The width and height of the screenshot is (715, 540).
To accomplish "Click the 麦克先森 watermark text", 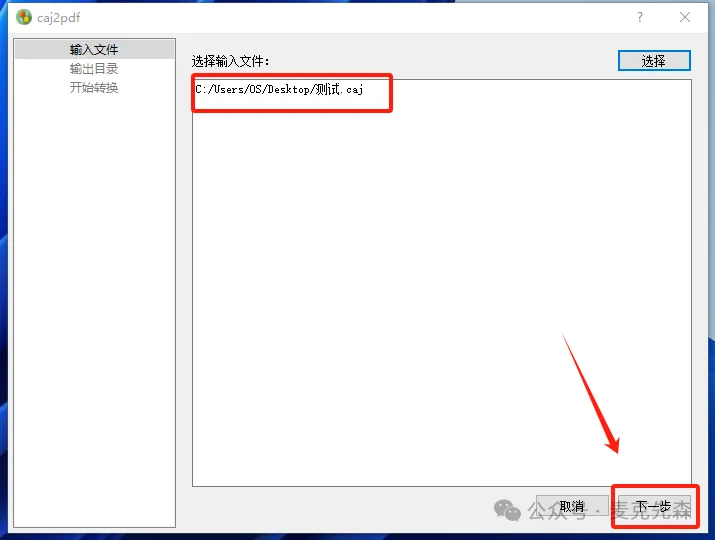I will [651, 510].
